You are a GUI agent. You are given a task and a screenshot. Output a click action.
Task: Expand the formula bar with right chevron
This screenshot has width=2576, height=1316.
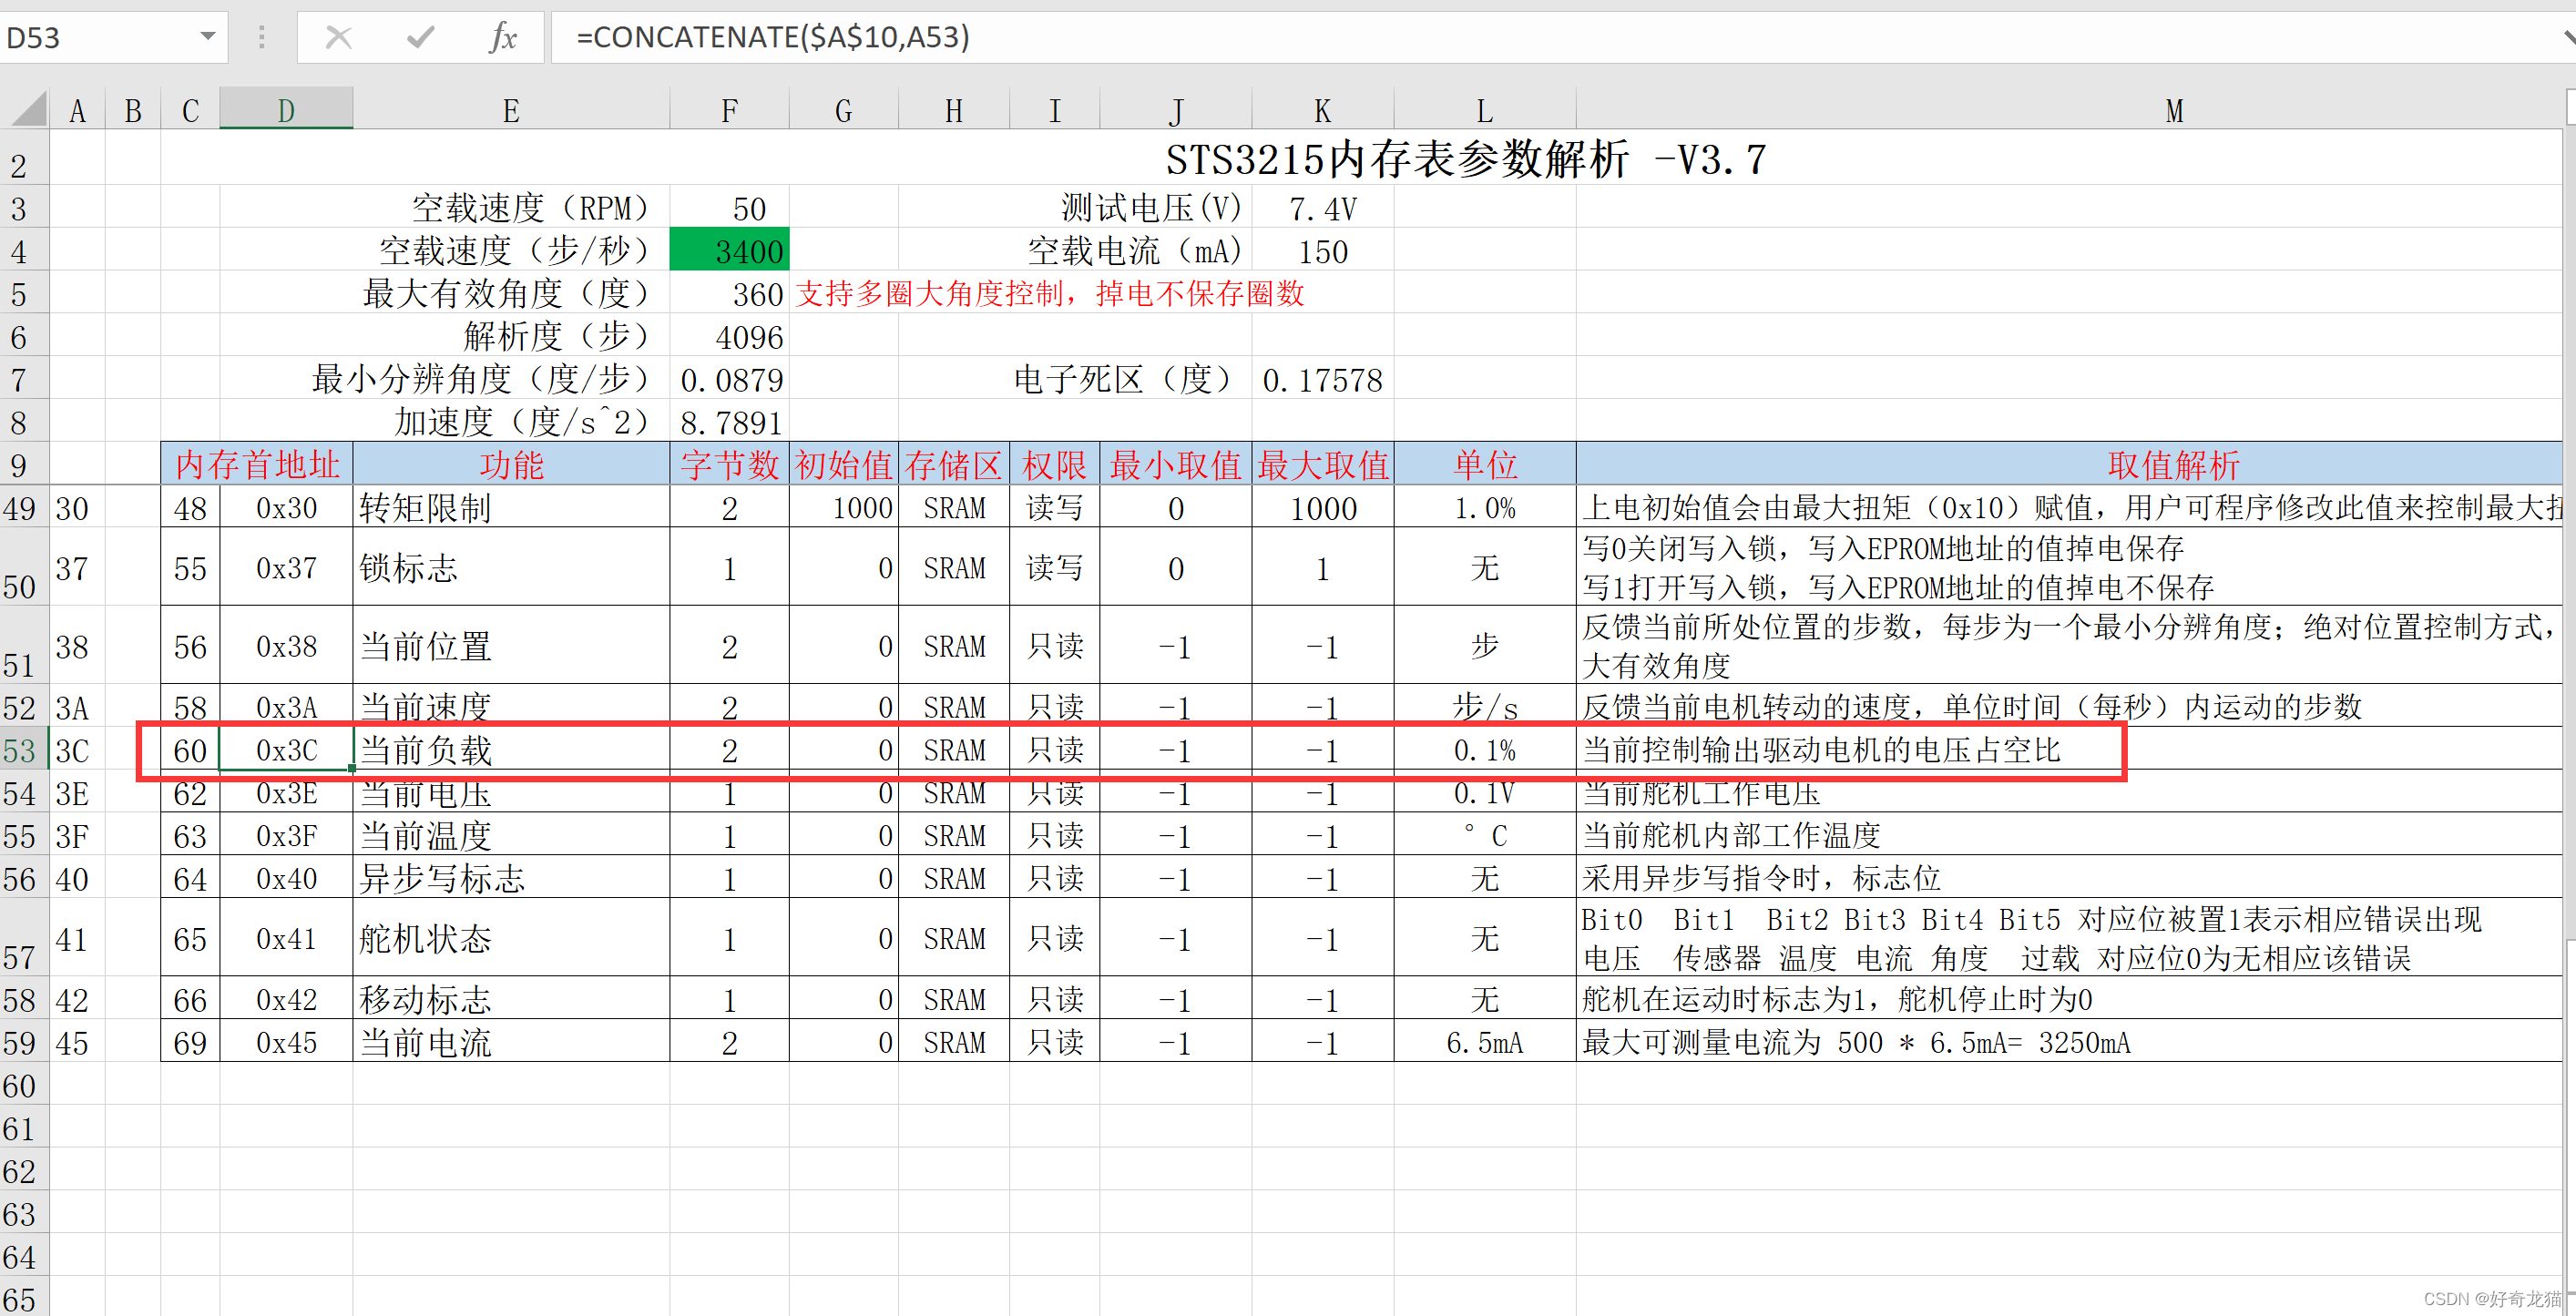[x=2568, y=38]
